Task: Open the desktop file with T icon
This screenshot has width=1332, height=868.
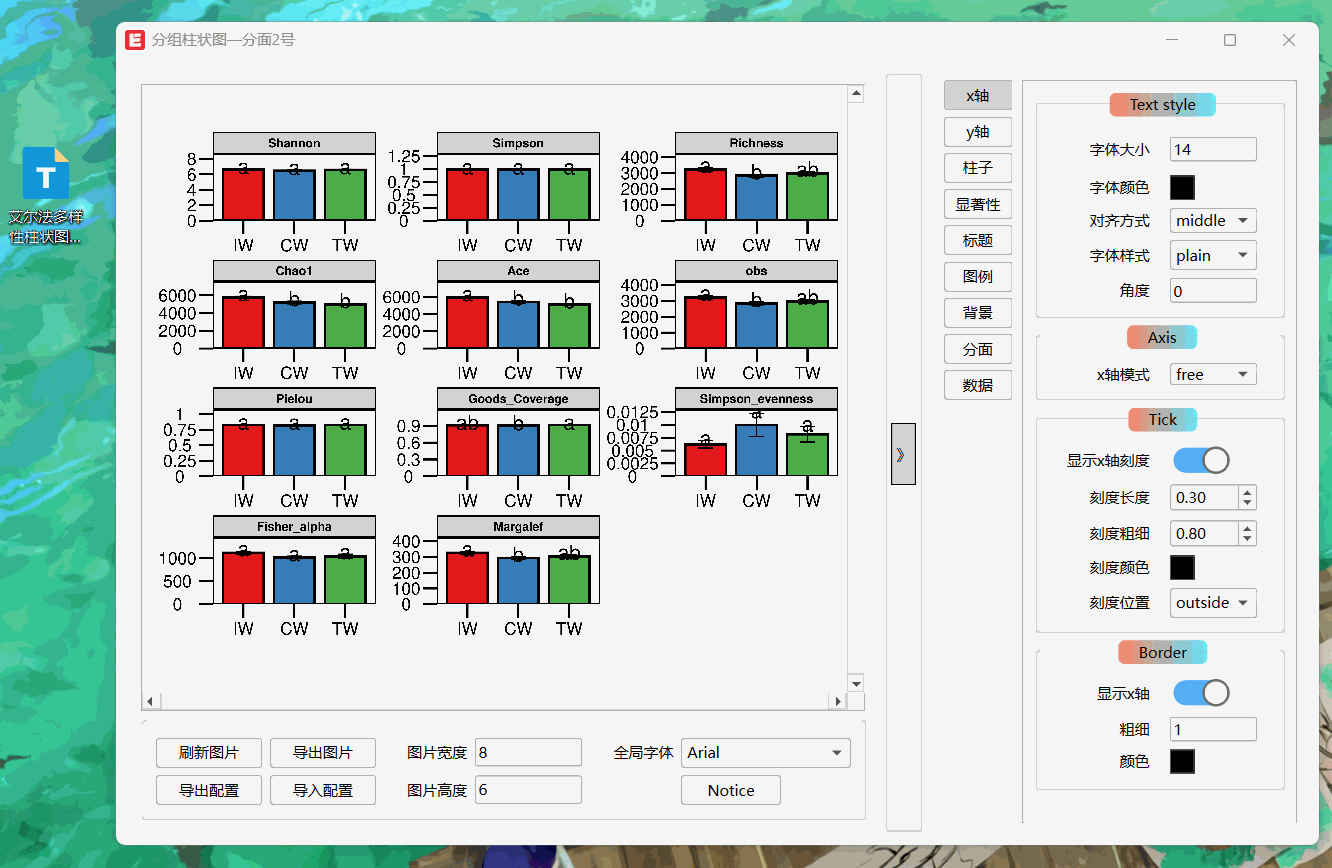Action: pos(46,180)
